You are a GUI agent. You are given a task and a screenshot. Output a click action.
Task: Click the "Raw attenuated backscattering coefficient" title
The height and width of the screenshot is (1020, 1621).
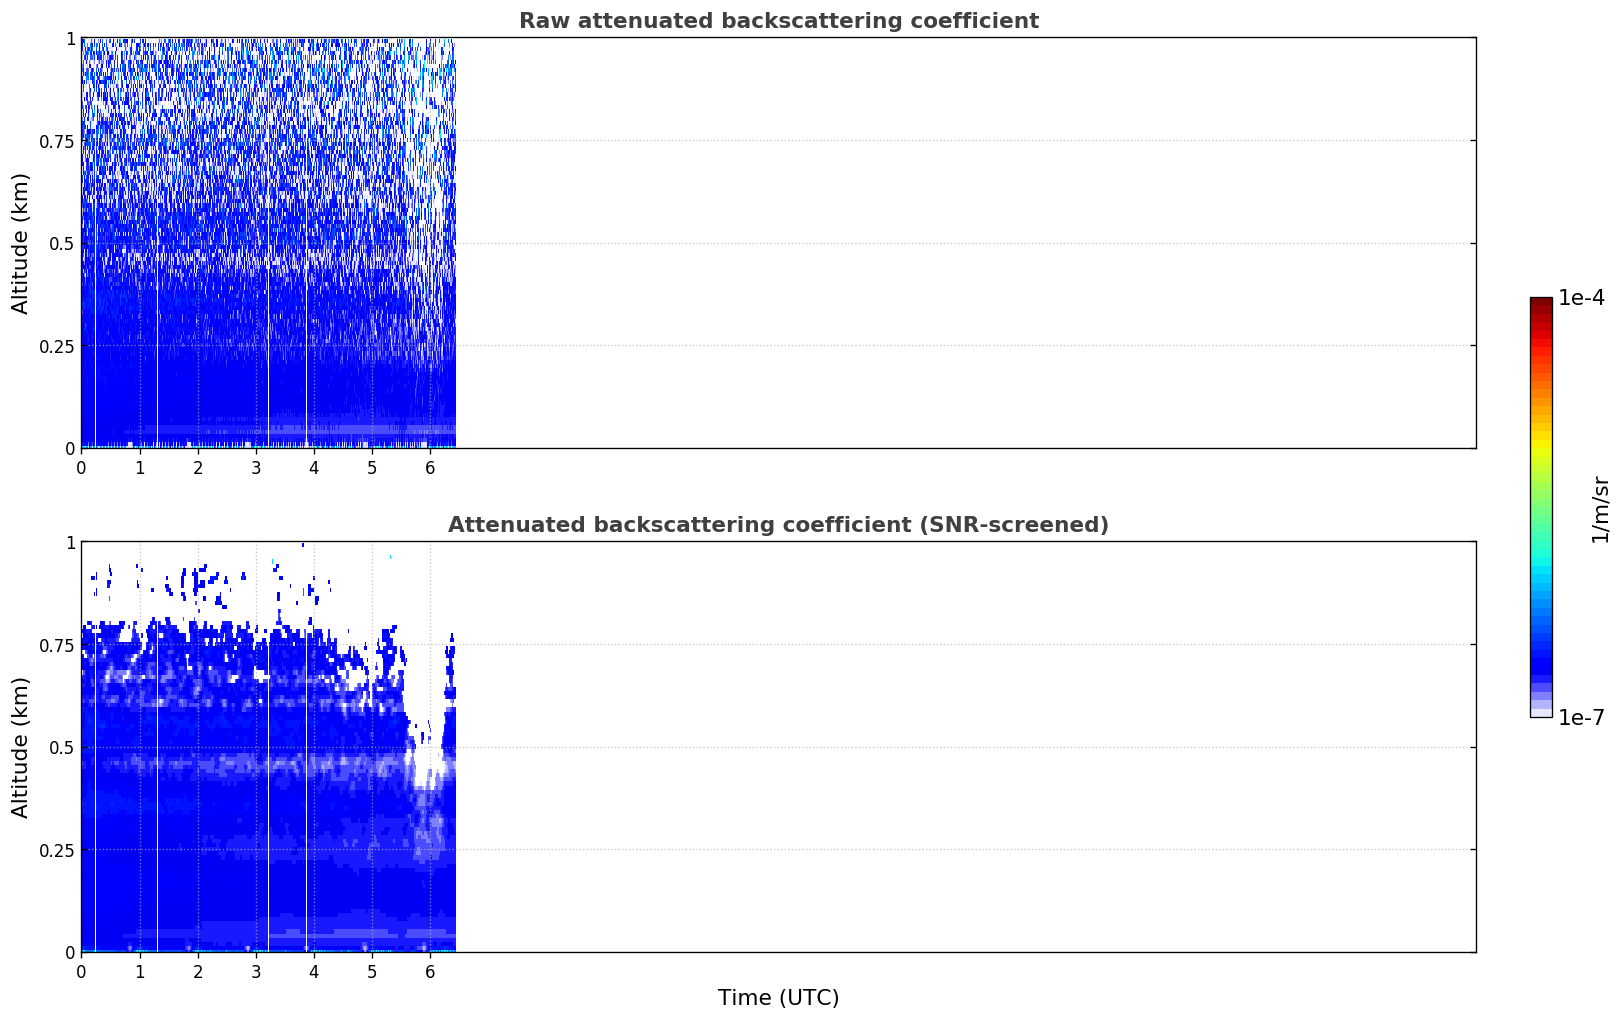tap(778, 21)
